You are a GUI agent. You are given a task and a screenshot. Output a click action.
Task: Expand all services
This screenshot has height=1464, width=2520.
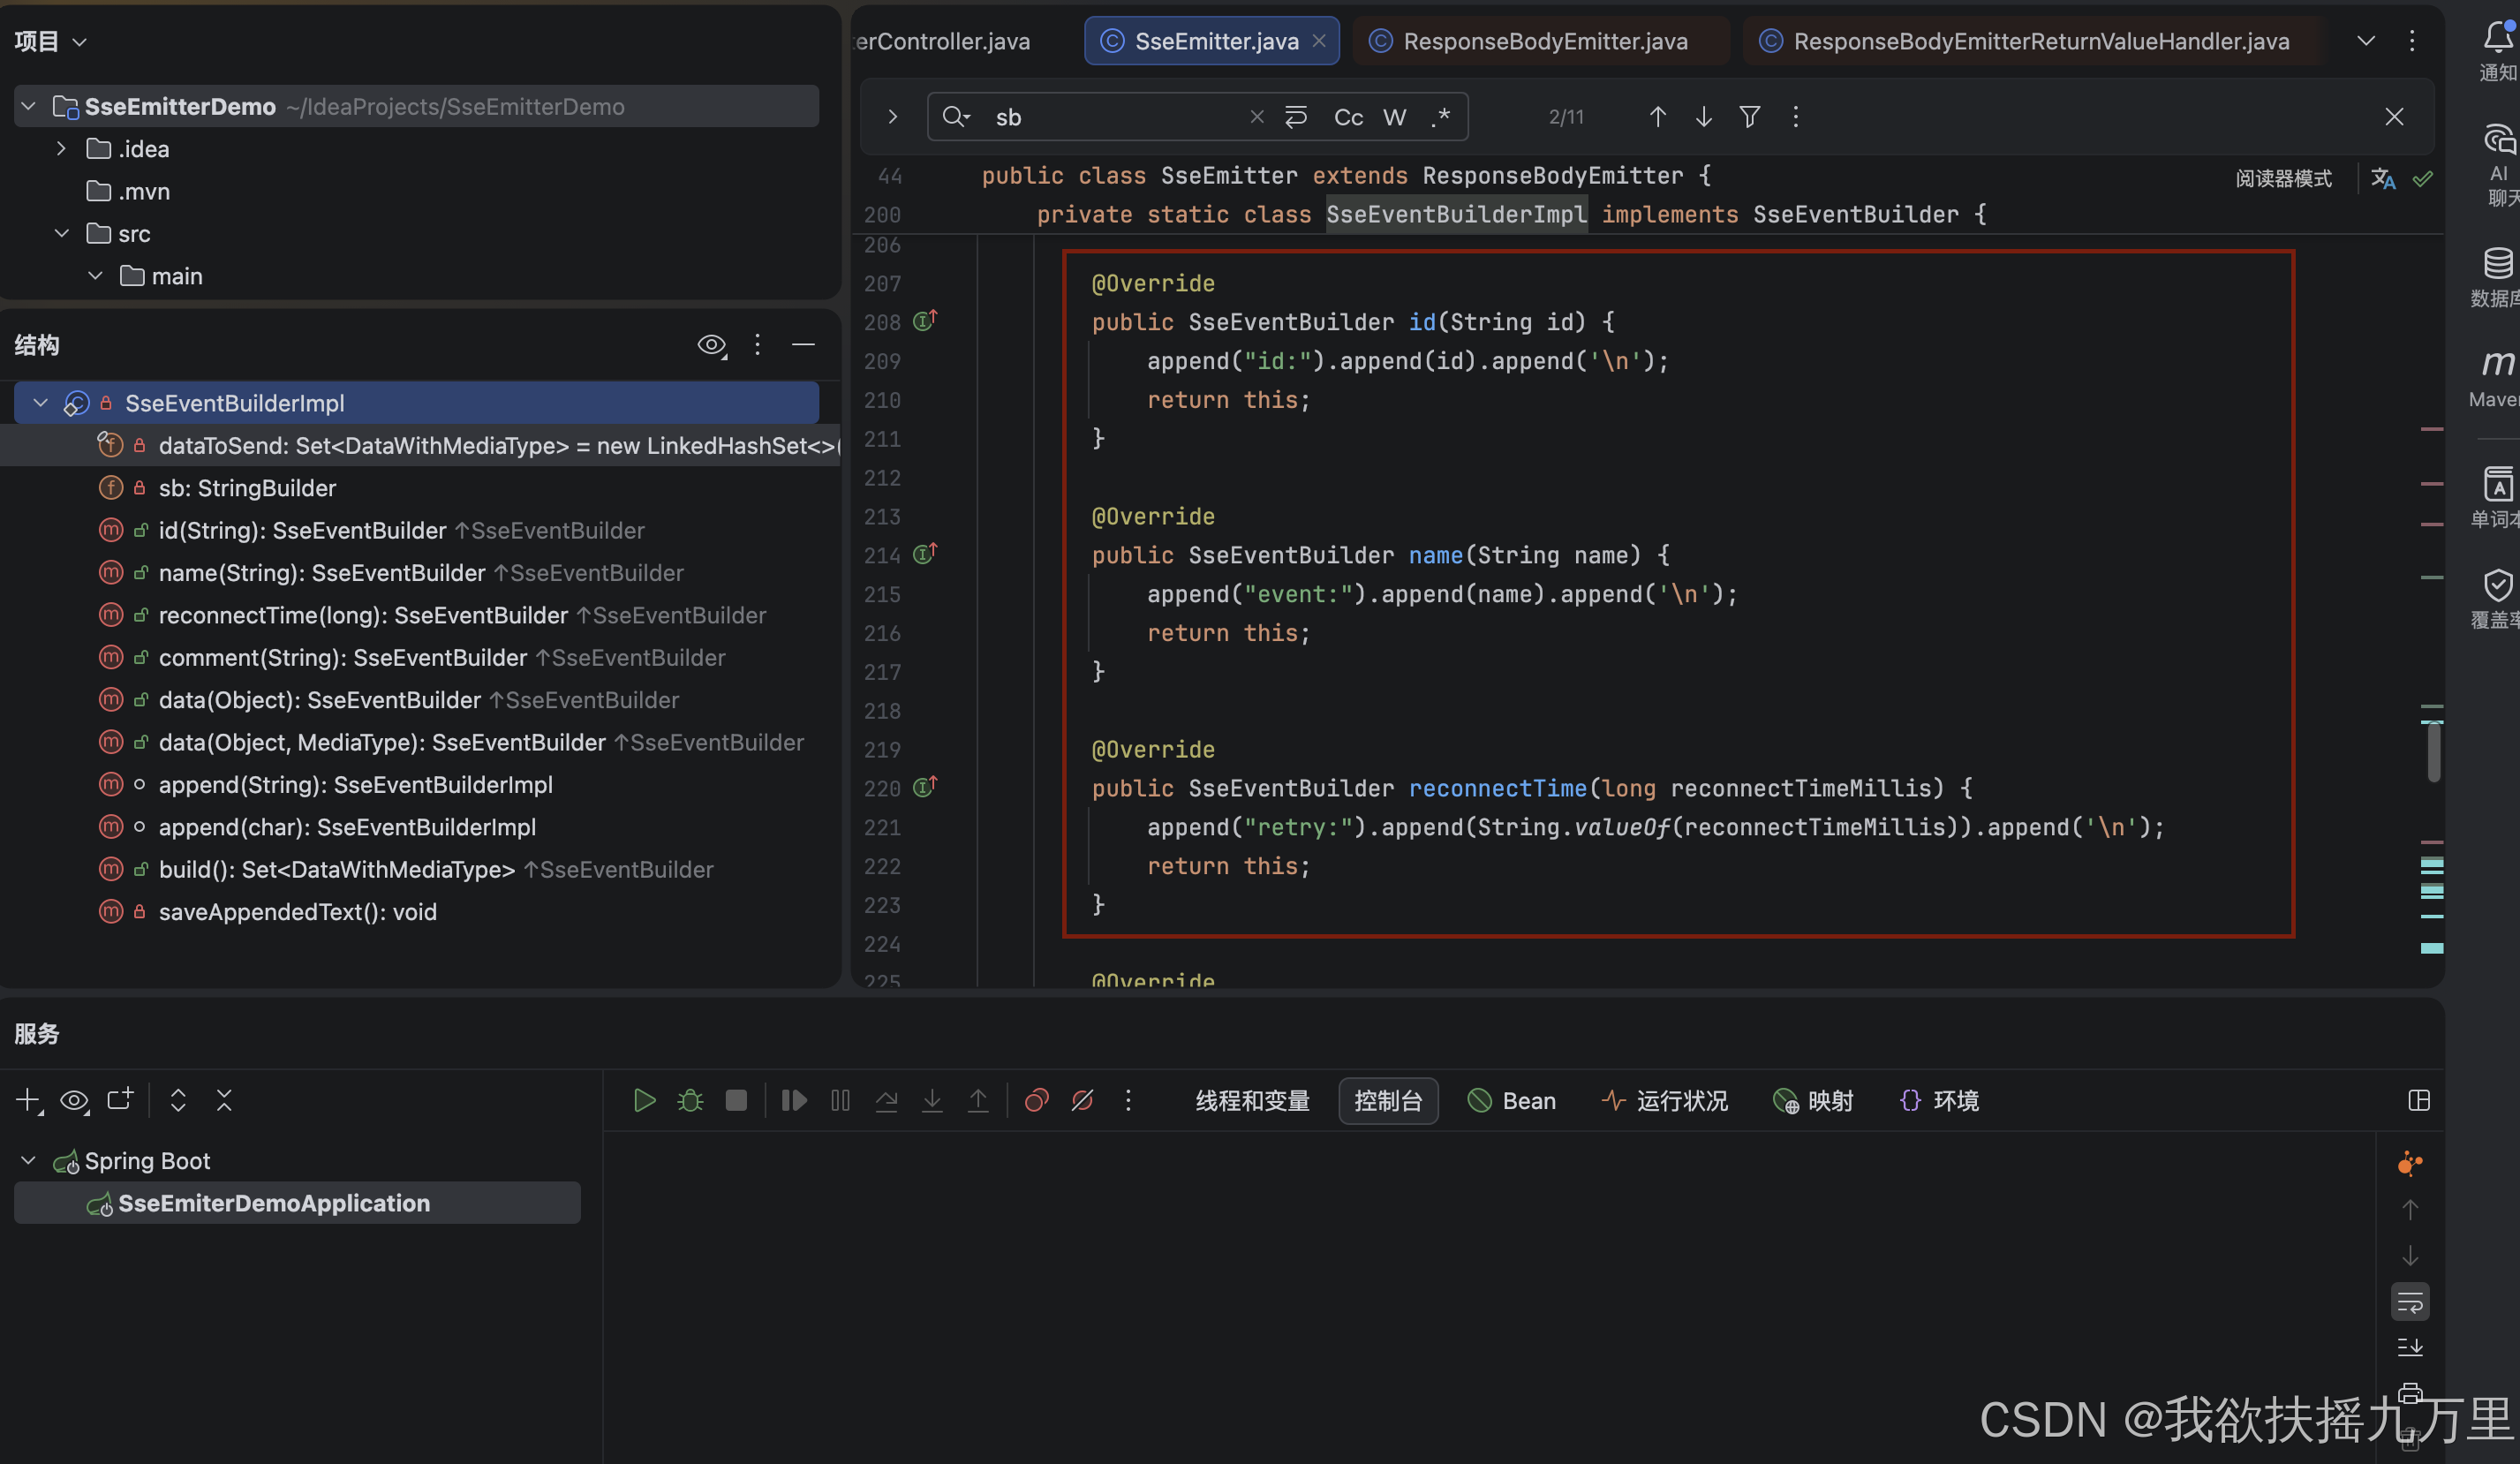178,1100
